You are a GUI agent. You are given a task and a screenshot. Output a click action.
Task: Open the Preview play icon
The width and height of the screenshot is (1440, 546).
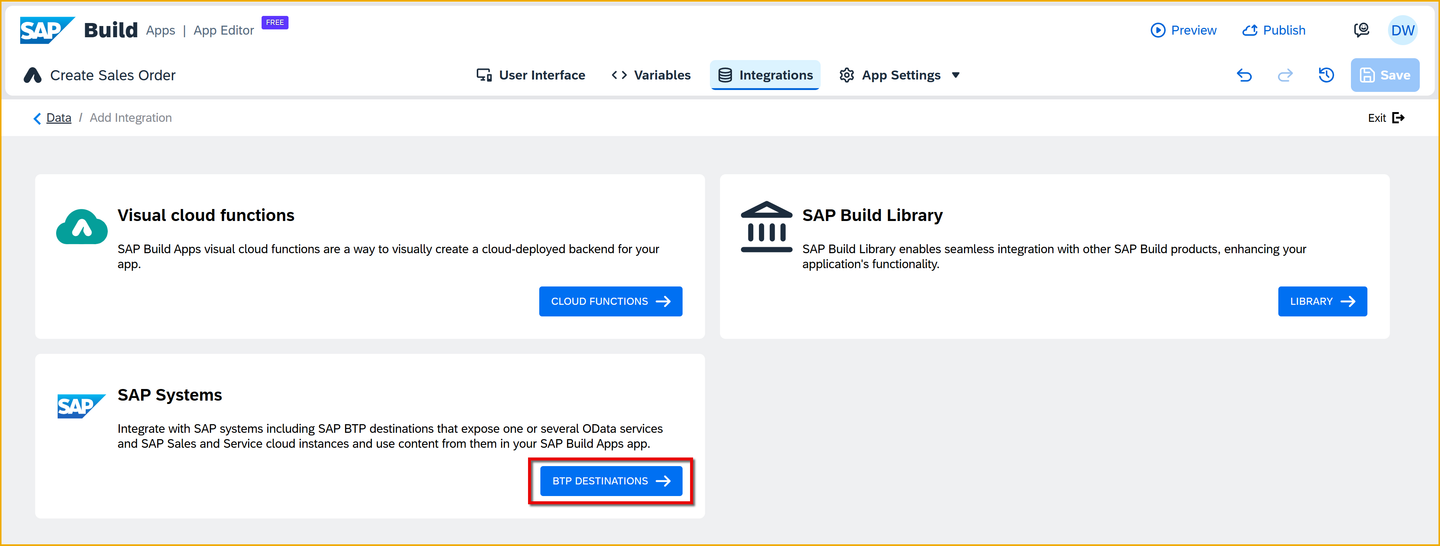(x=1158, y=30)
